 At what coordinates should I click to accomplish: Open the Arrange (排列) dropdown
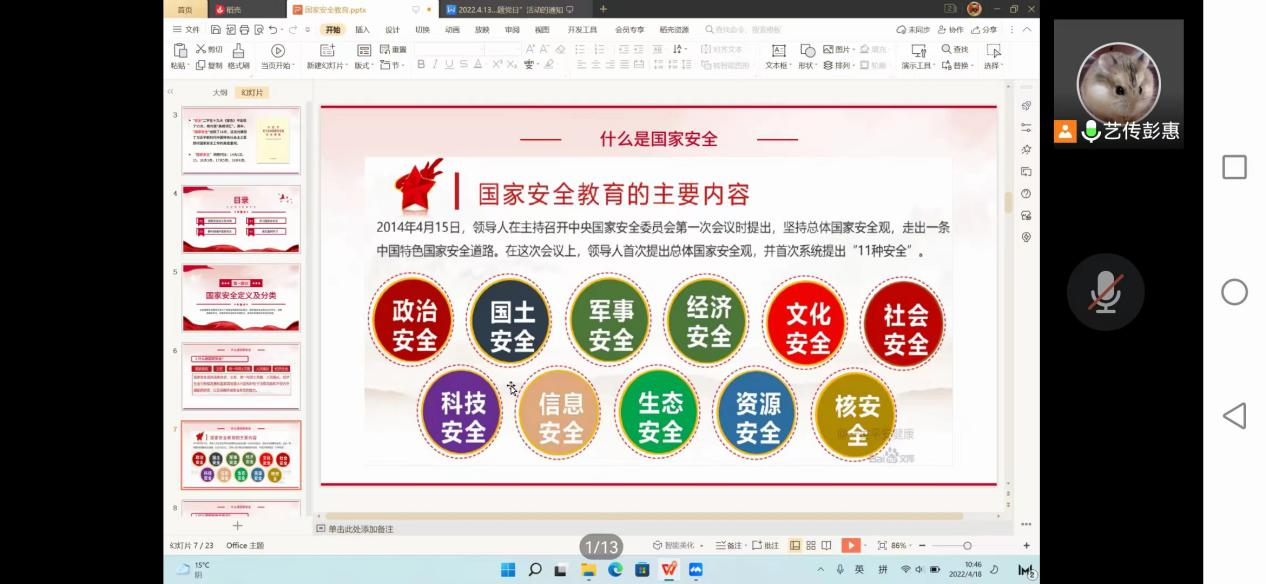pyautogui.click(x=838, y=65)
